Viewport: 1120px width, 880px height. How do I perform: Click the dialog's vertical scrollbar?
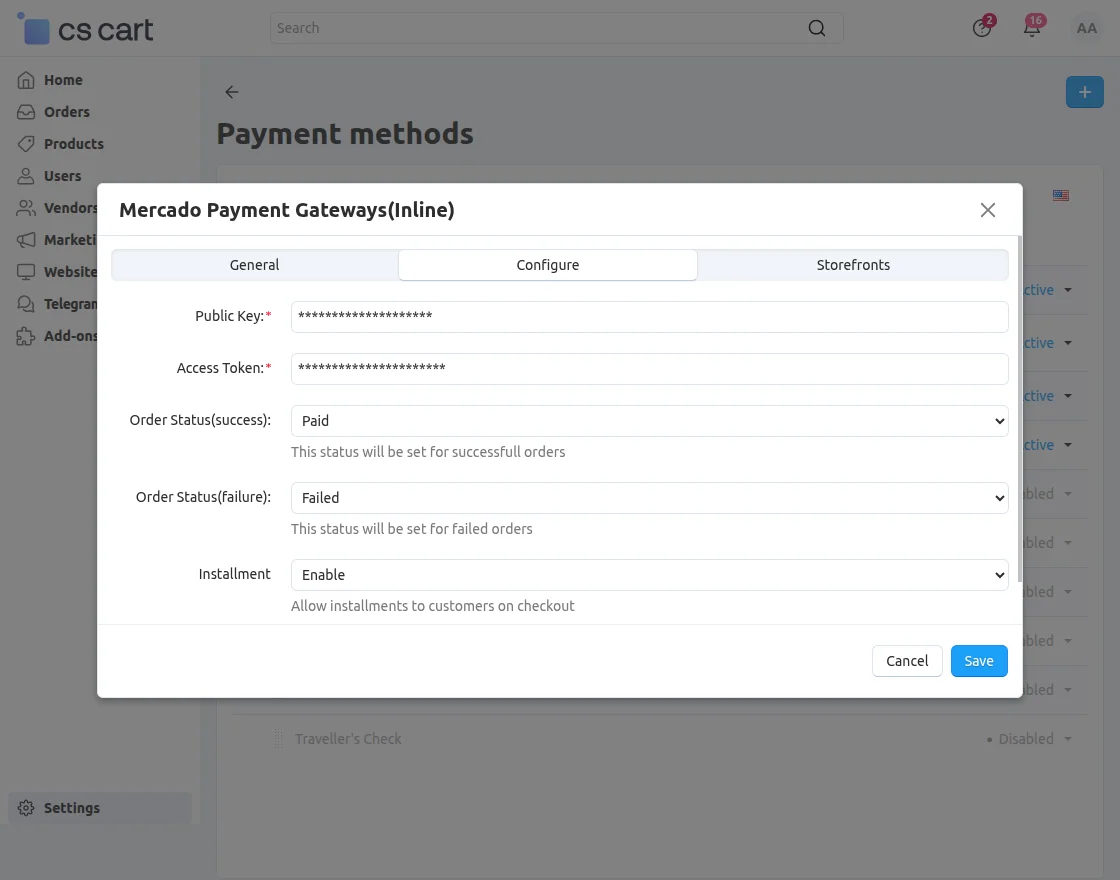tap(1019, 409)
